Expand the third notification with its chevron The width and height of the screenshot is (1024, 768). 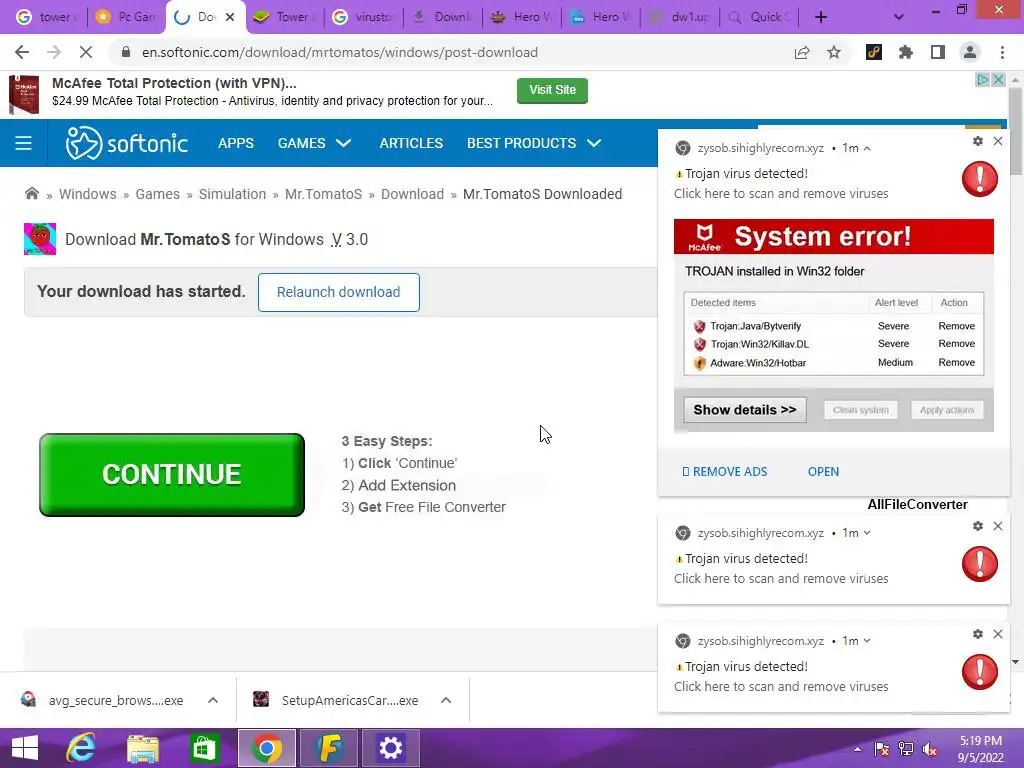tap(867, 641)
